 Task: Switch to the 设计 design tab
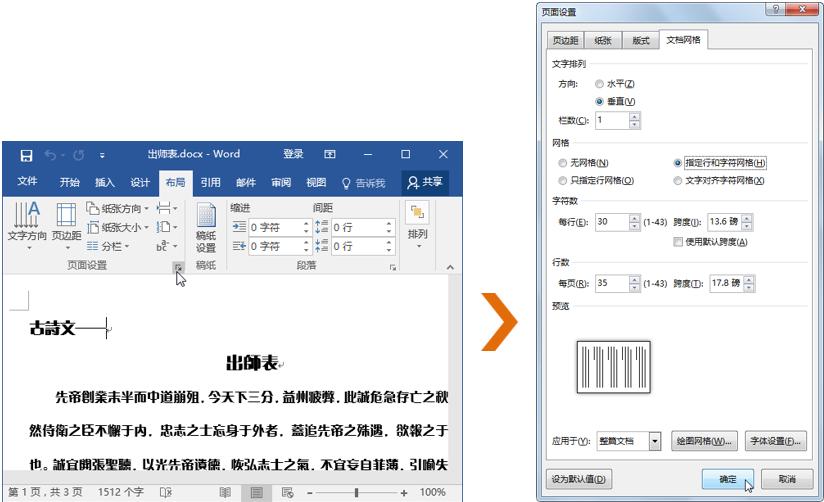coord(140,182)
